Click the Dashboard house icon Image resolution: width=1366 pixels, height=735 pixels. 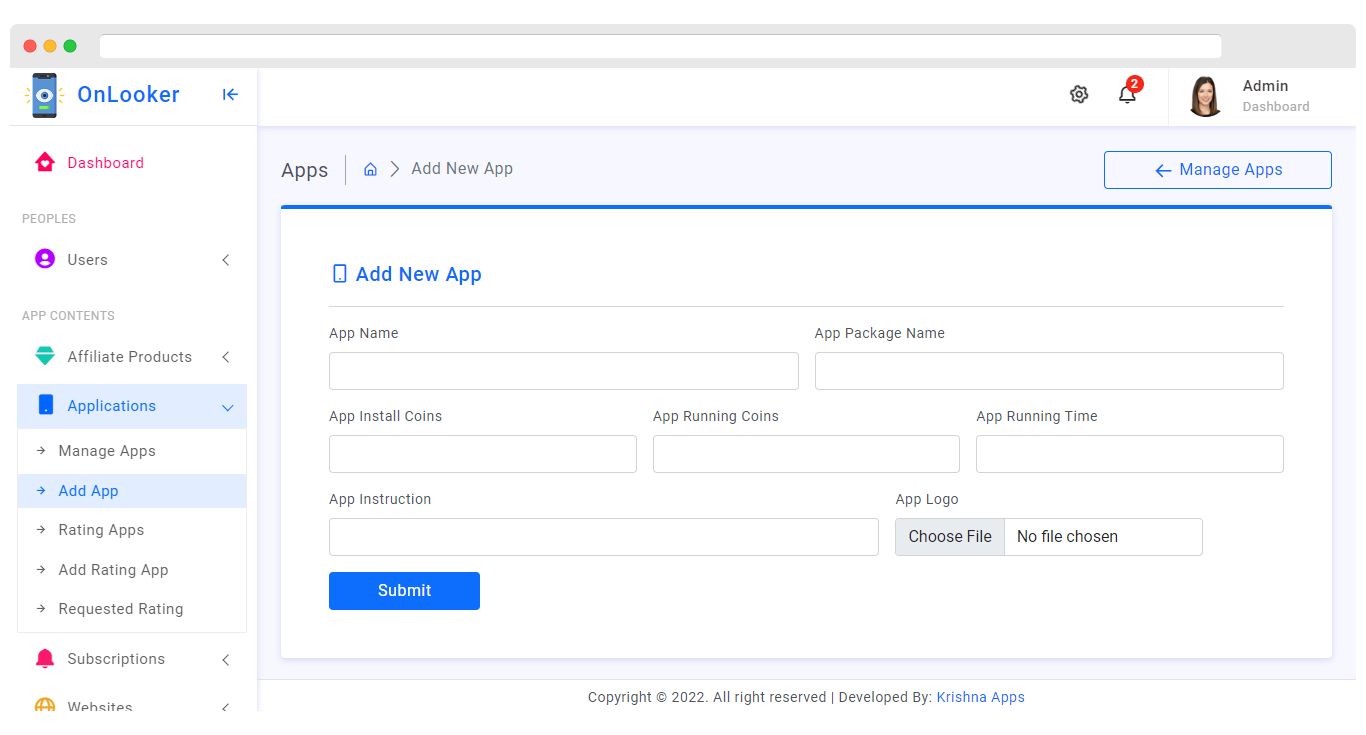[45, 162]
